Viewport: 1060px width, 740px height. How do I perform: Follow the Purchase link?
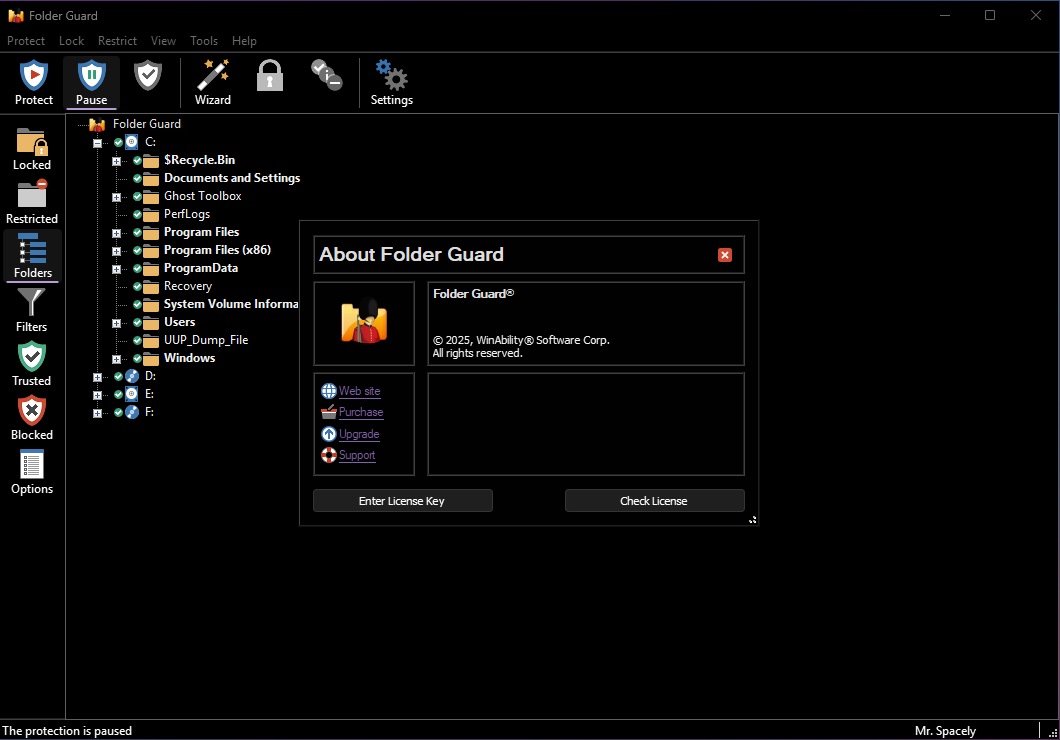(x=361, y=412)
